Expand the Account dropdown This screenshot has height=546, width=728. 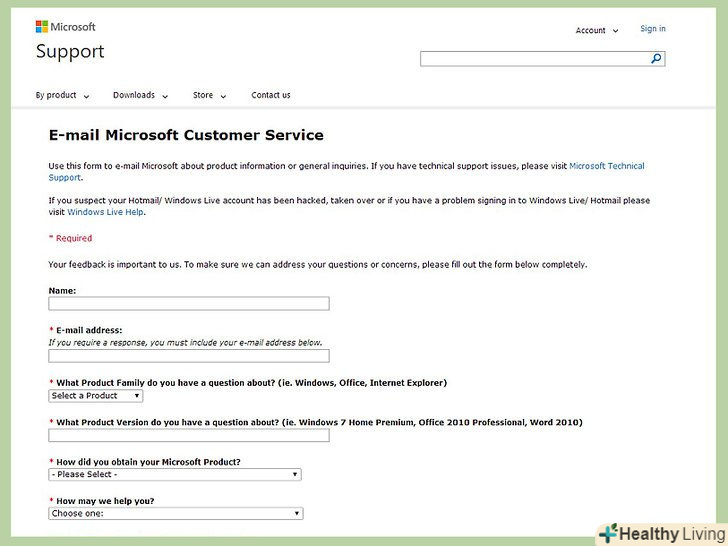click(x=596, y=31)
